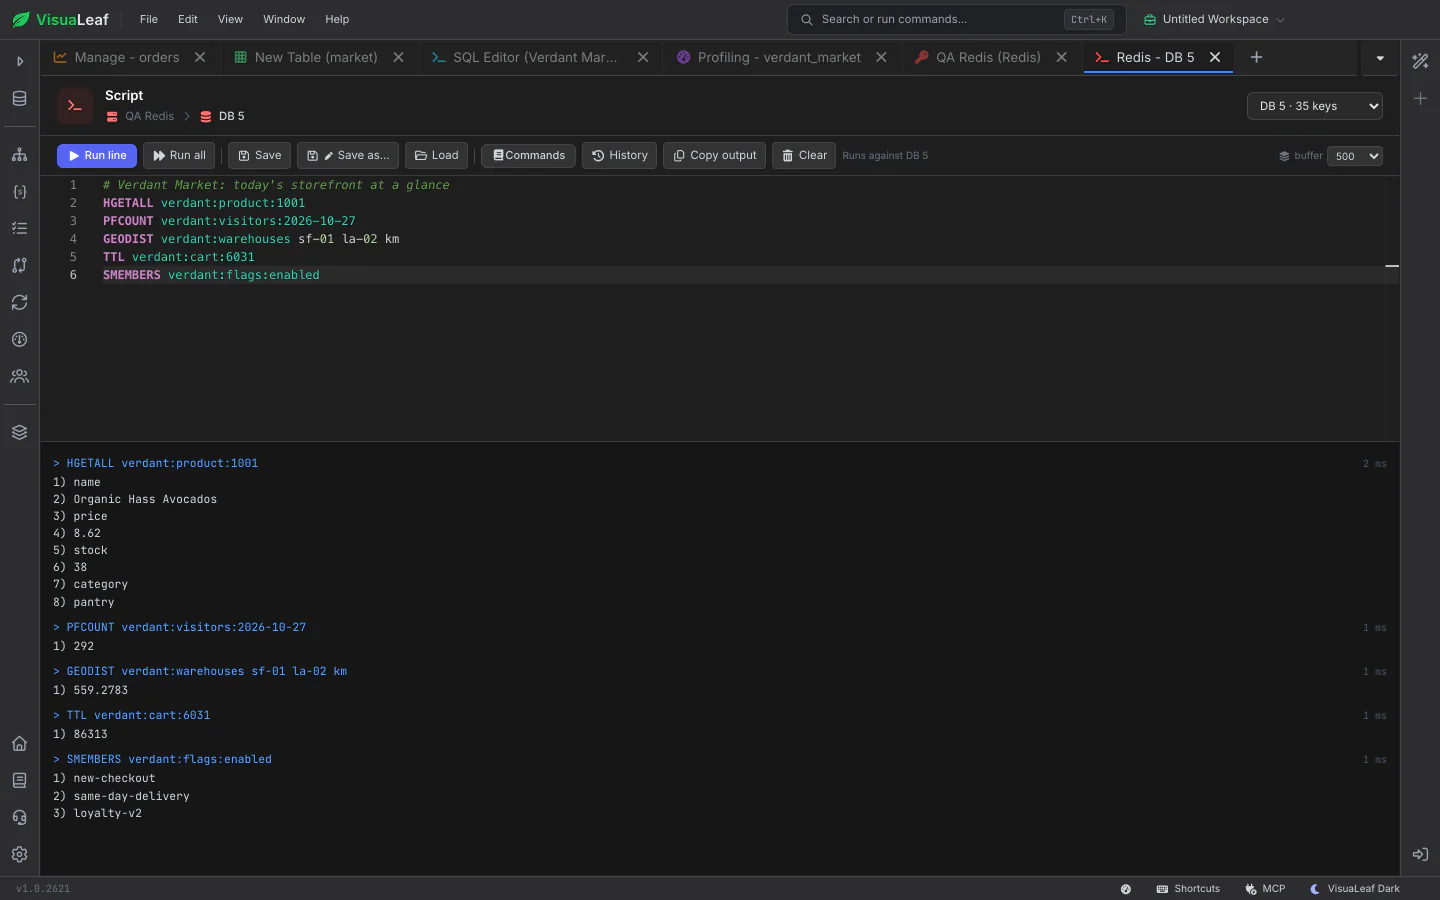Image resolution: width=1440 pixels, height=900 pixels.
Task: Add a new tab with the plus button
Action: [x=1257, y=57]
